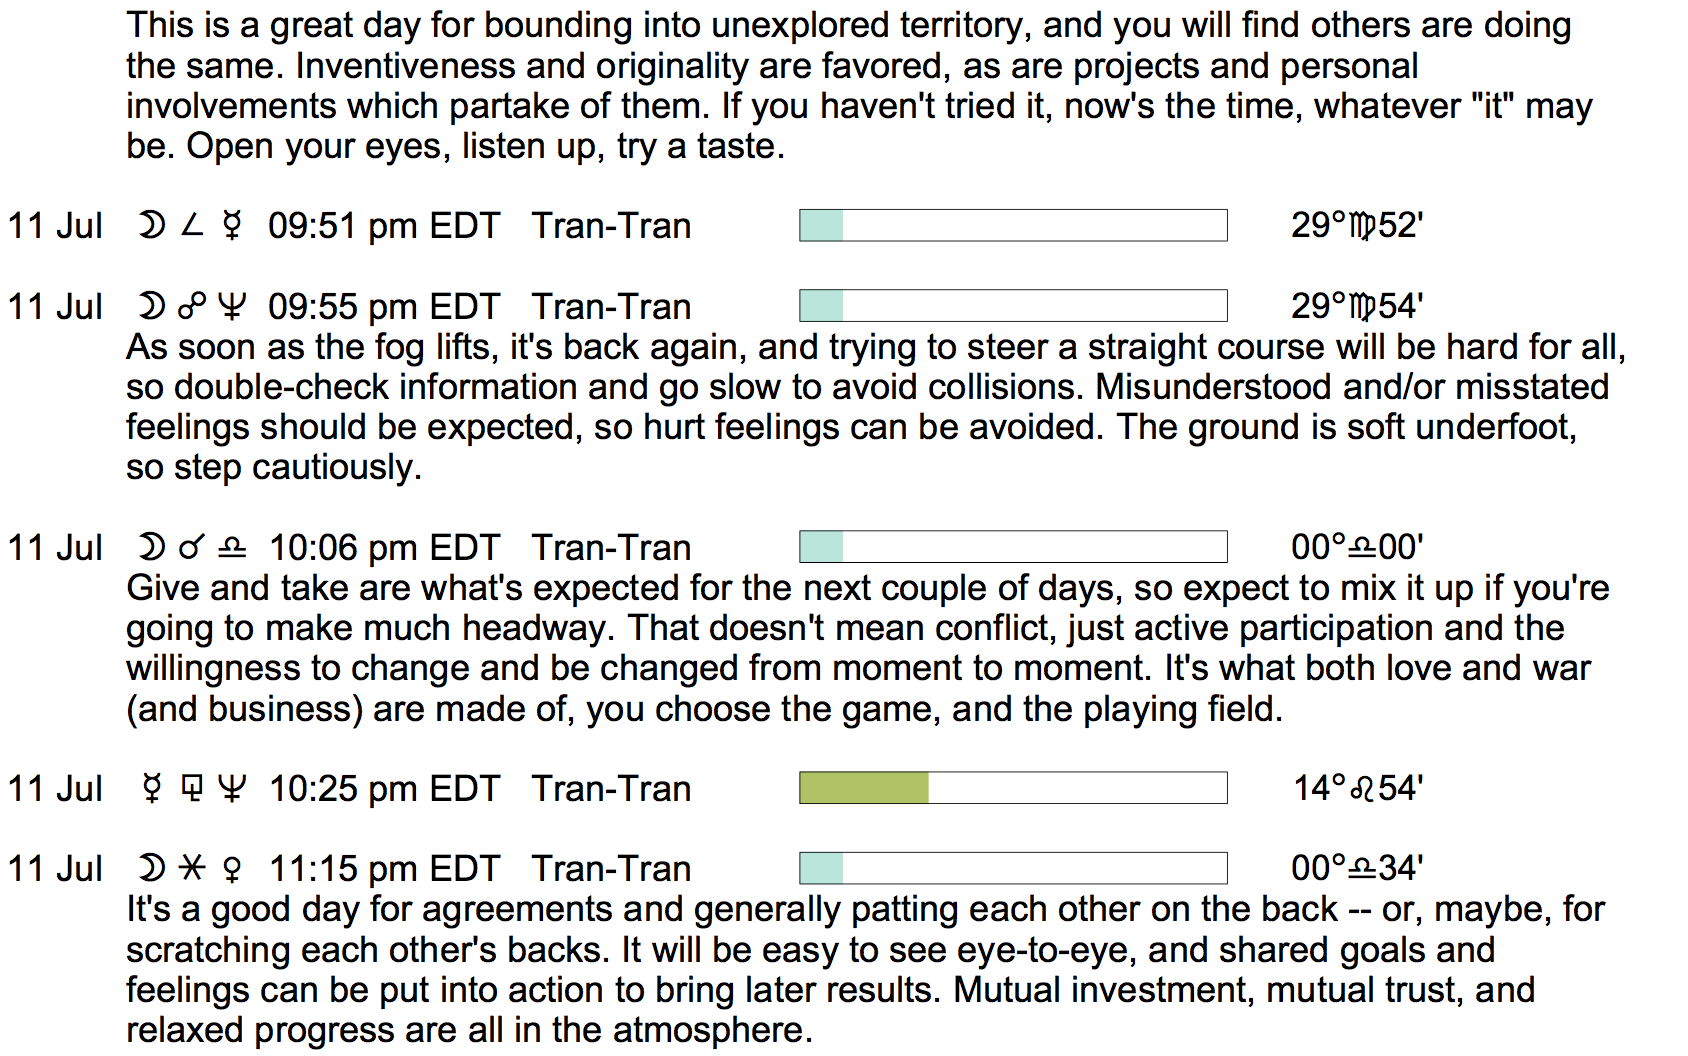The height and width of the screenshot is (1056, 1688).
Task: Click the 14° Leo 54' position text
Action: point(1357,789)
